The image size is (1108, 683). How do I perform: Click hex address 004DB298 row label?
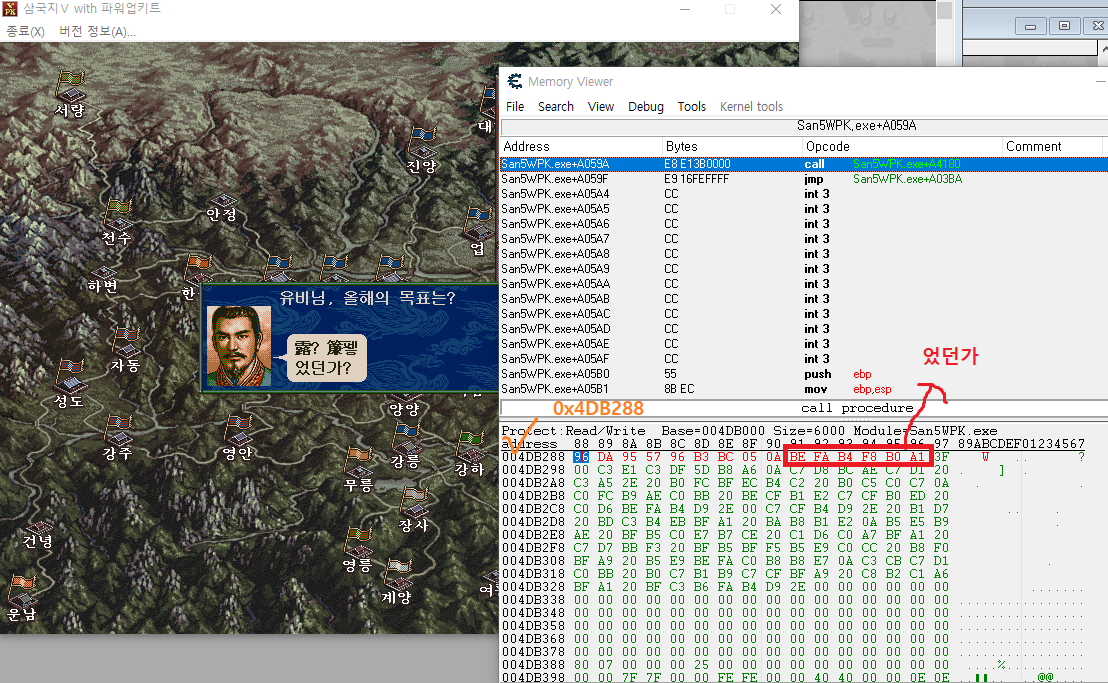534,470
